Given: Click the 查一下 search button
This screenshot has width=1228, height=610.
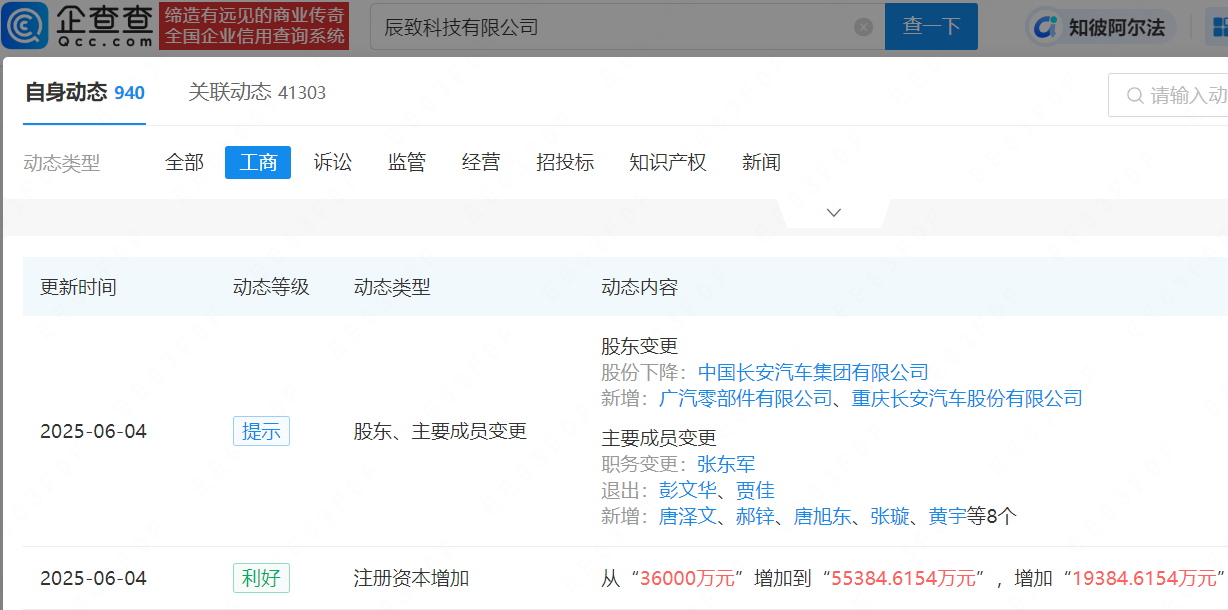Looking at the screenshot, I should pyautogui.click(x=931, y=27).
